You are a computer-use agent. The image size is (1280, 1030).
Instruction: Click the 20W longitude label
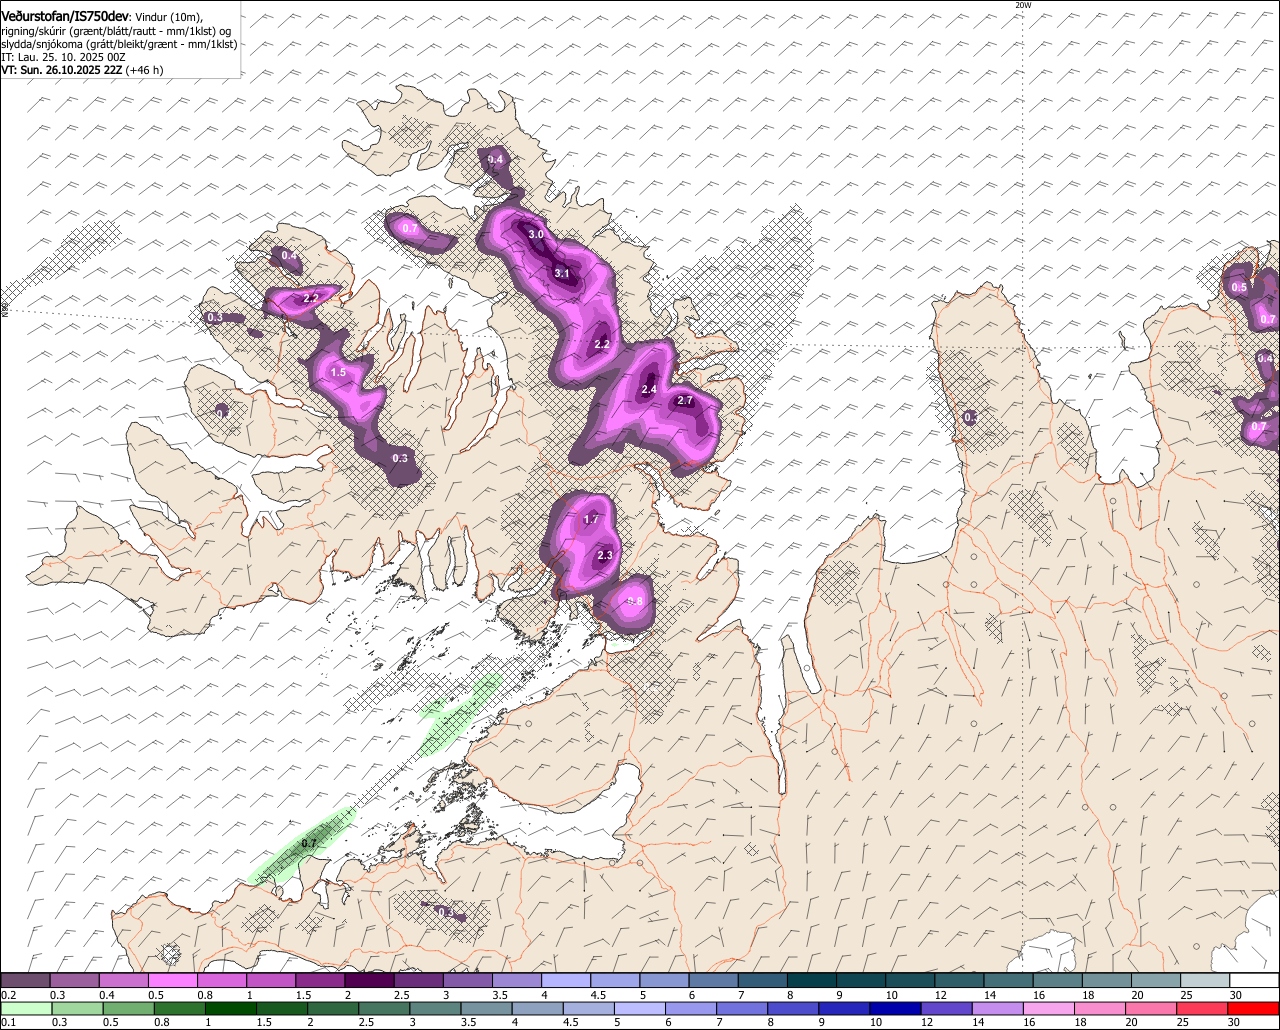point(1022,5)
